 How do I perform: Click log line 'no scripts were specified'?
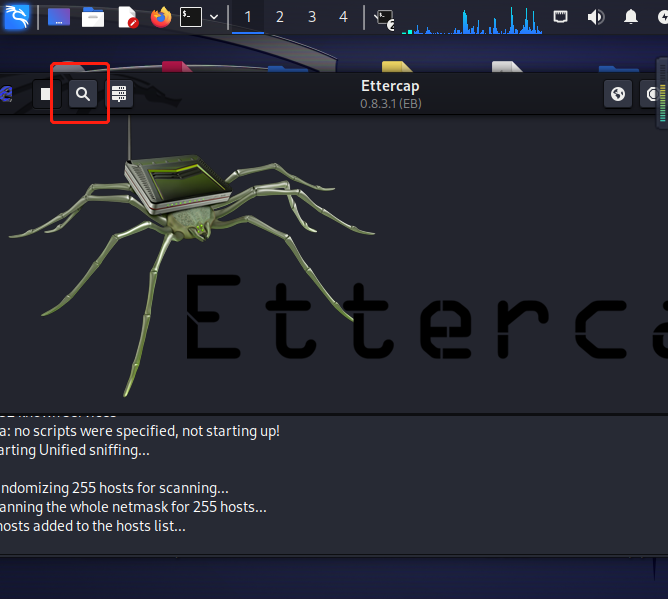140,431
